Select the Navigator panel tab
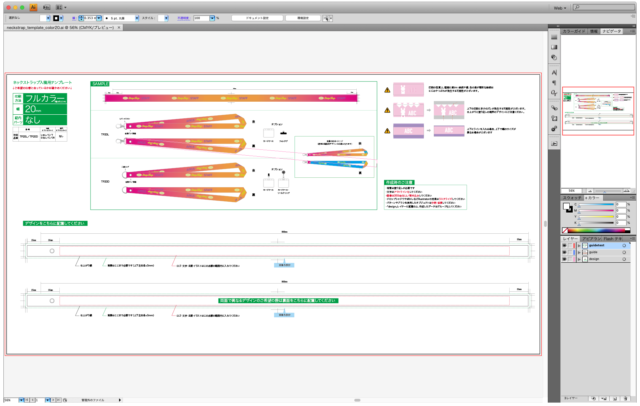640x406 pixels. click(x=611, y=31)
